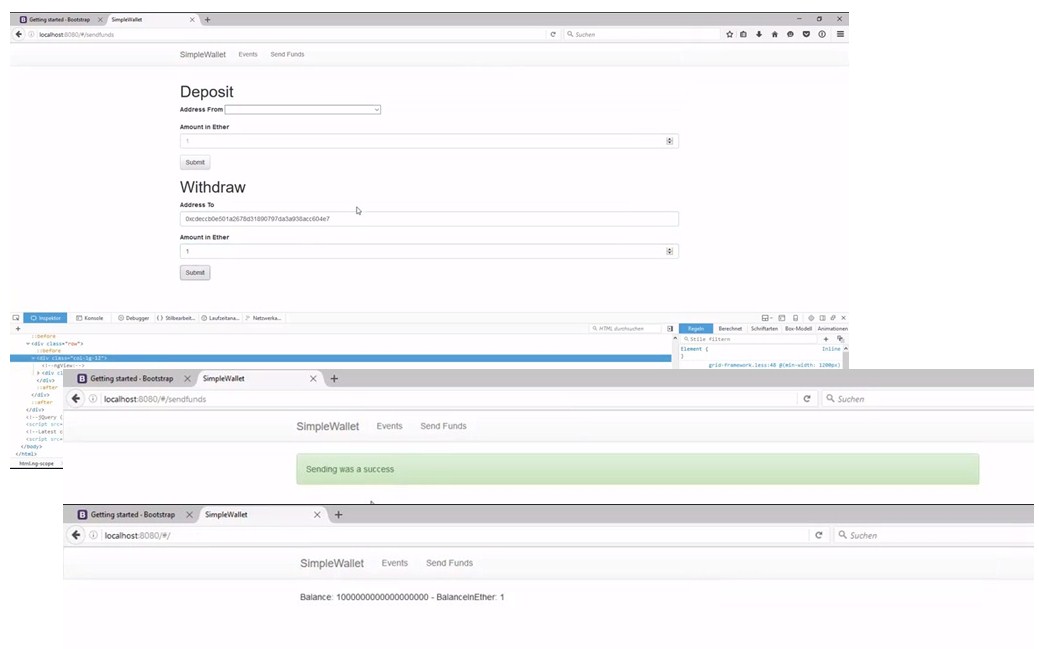Reload the page in the top browser window

pos(553,34)
